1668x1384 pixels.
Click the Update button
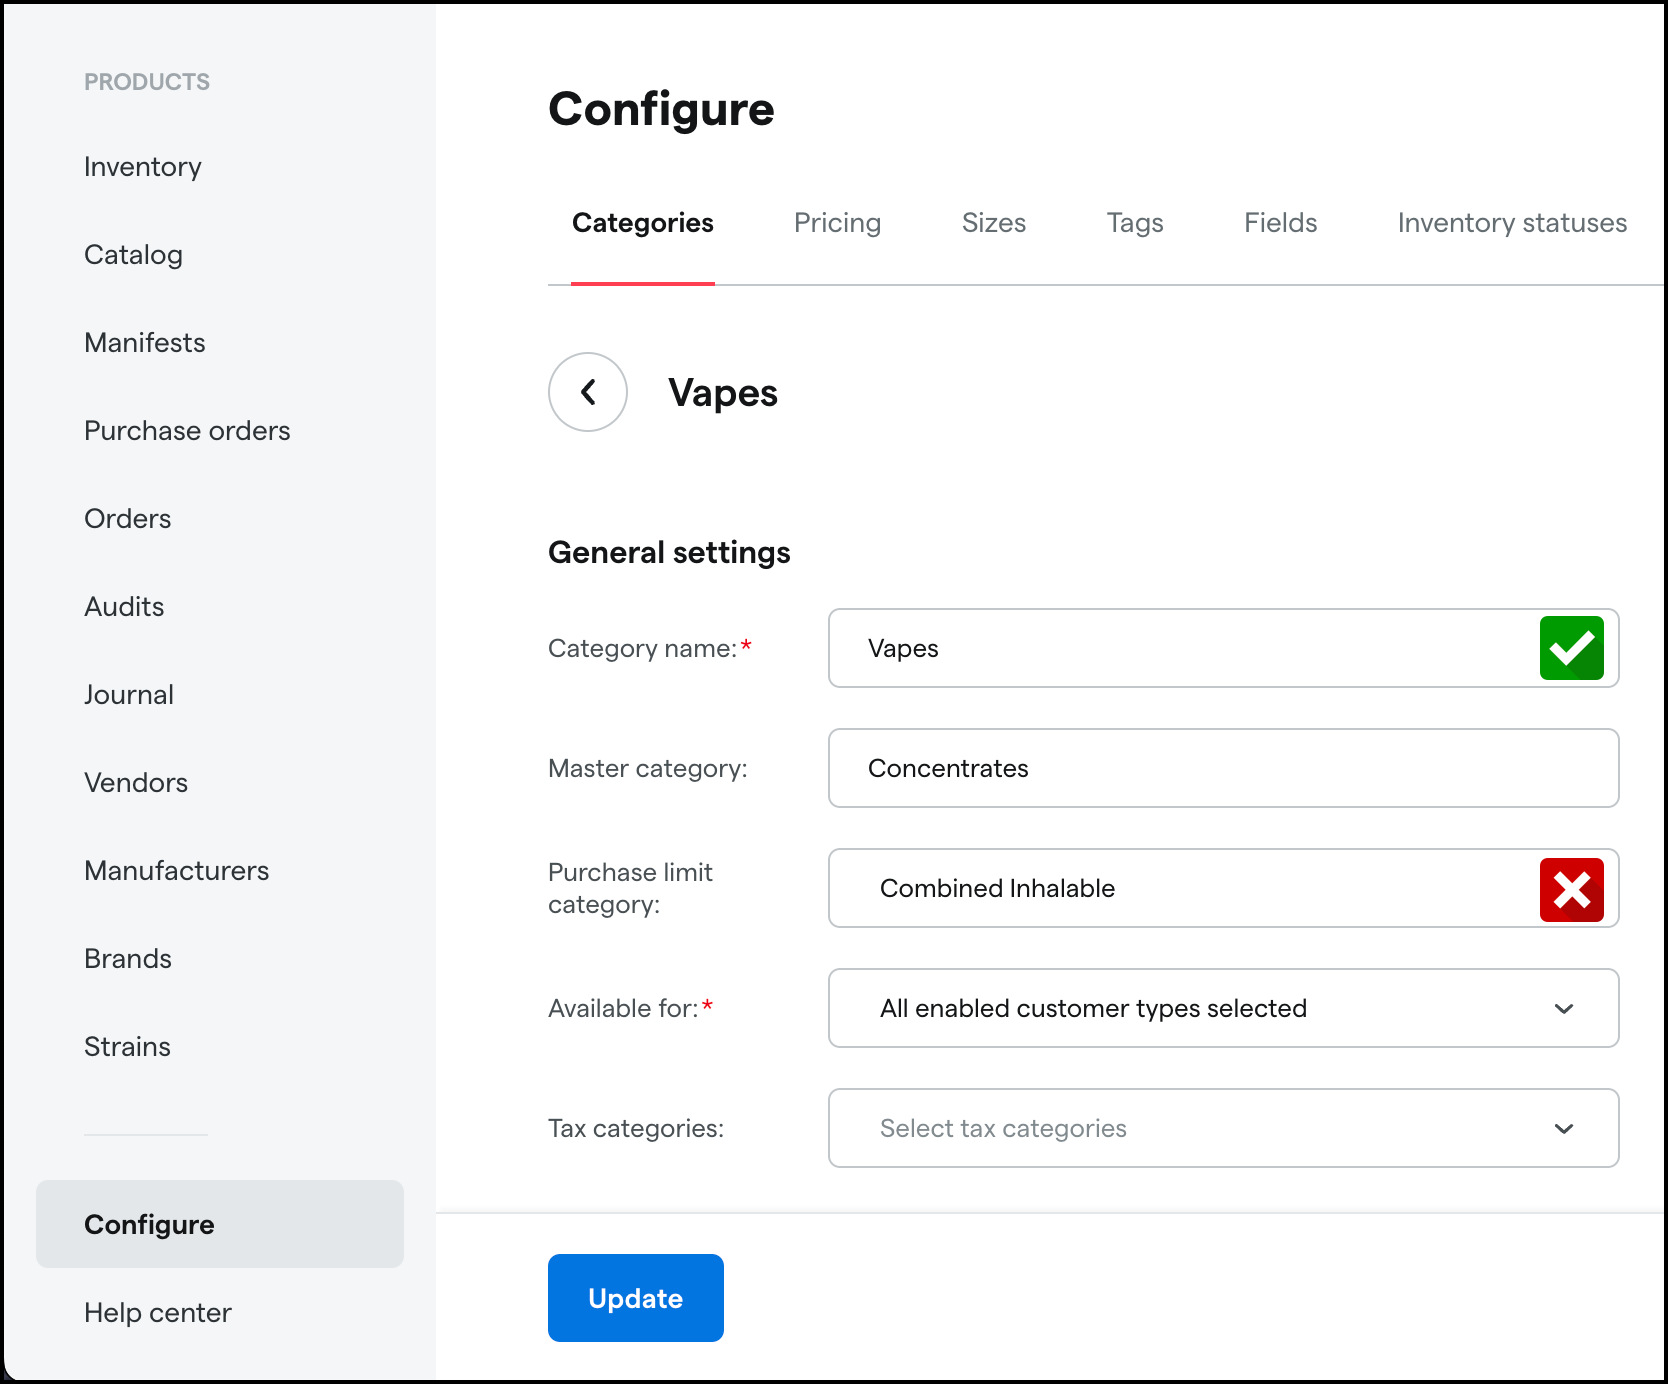pos(635,1297)
